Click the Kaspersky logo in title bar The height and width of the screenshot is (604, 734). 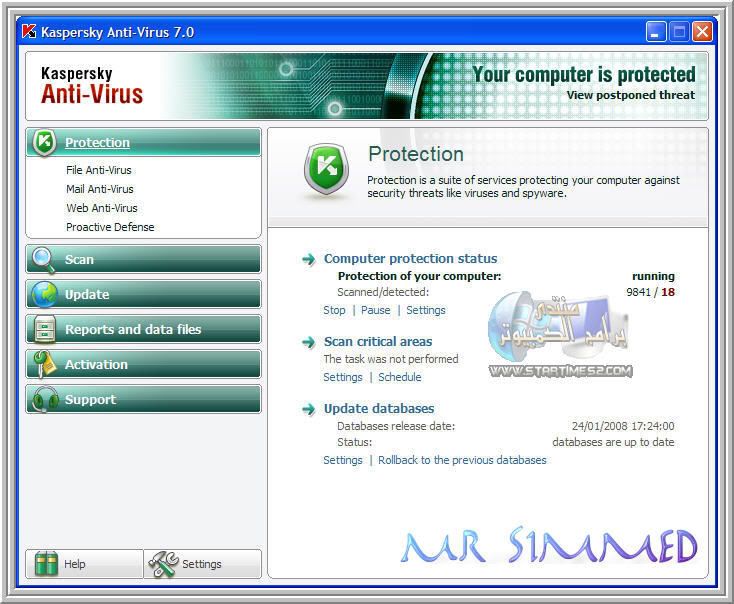29,32
